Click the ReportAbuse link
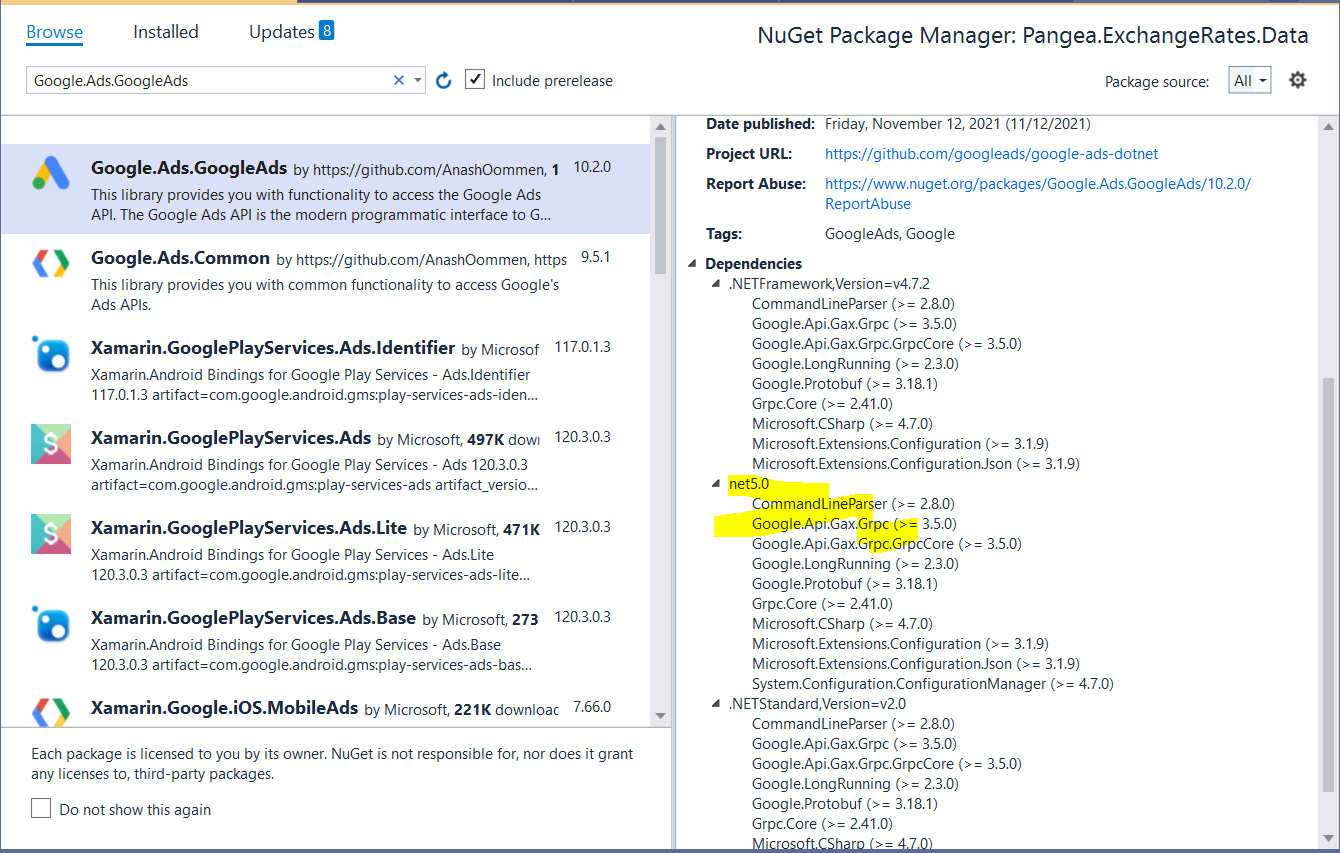The image size is (1340, 853). tap(867, 203)
